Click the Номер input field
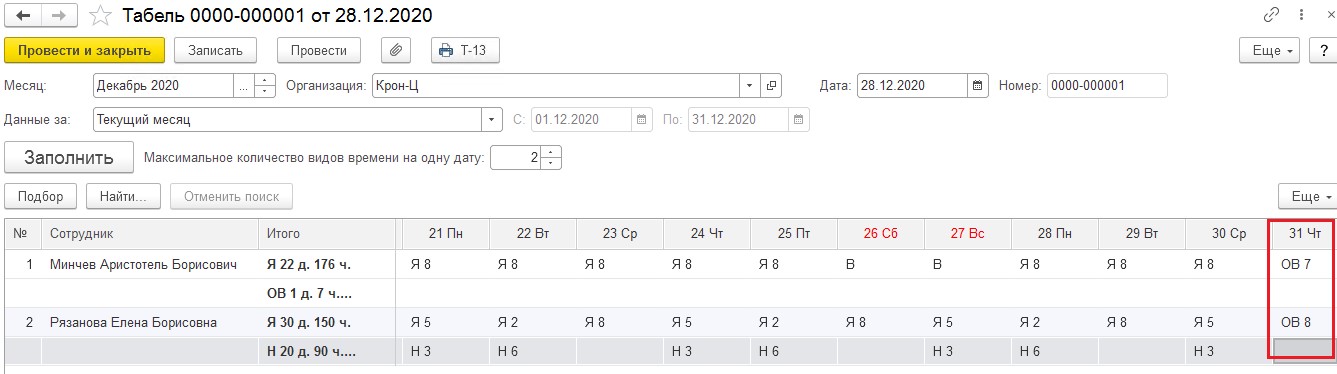1337x374 pixels. pos(1107,86)
